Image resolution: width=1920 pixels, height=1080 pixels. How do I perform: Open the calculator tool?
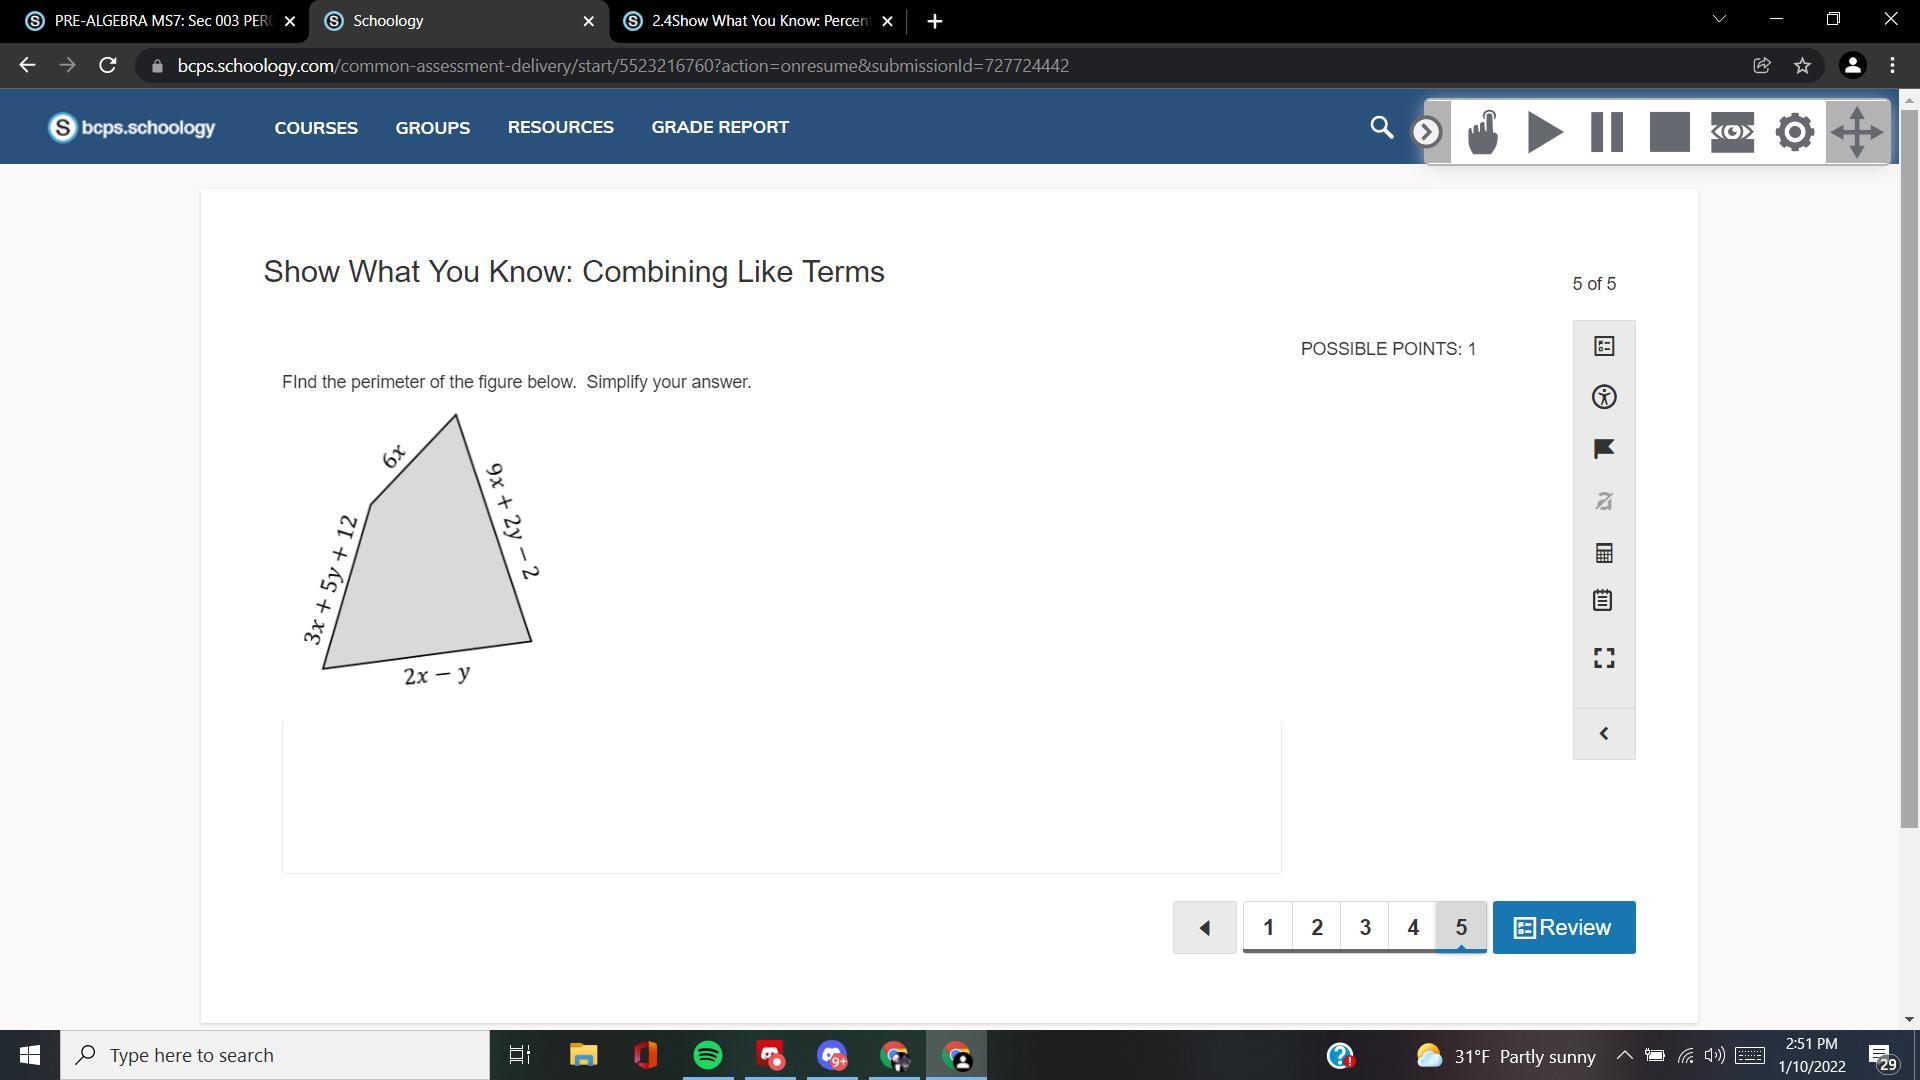pos(1604,553)
